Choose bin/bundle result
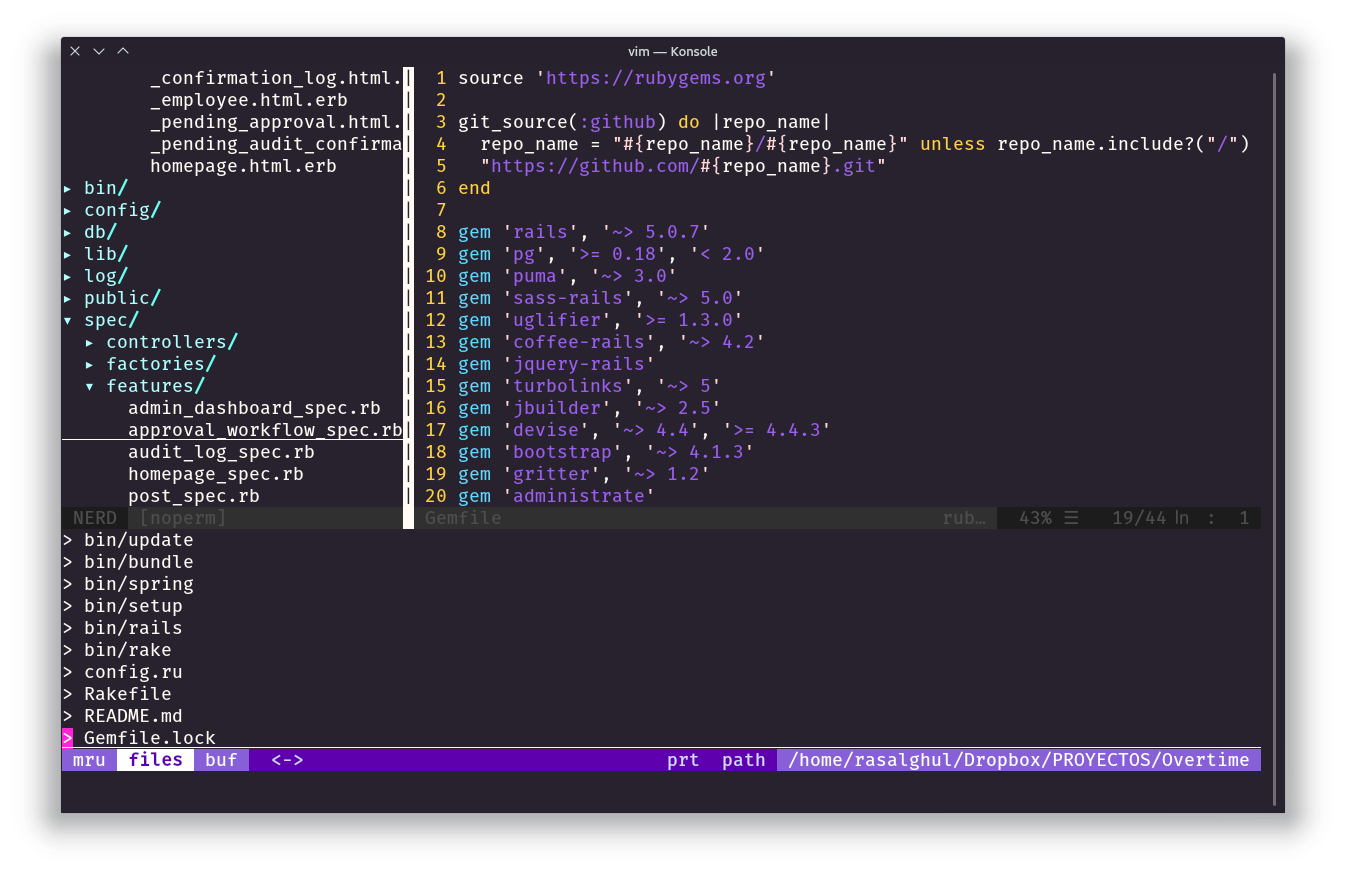Viewport: 1346px width, 874px height. pyautogui.click(x=138, y=562)
